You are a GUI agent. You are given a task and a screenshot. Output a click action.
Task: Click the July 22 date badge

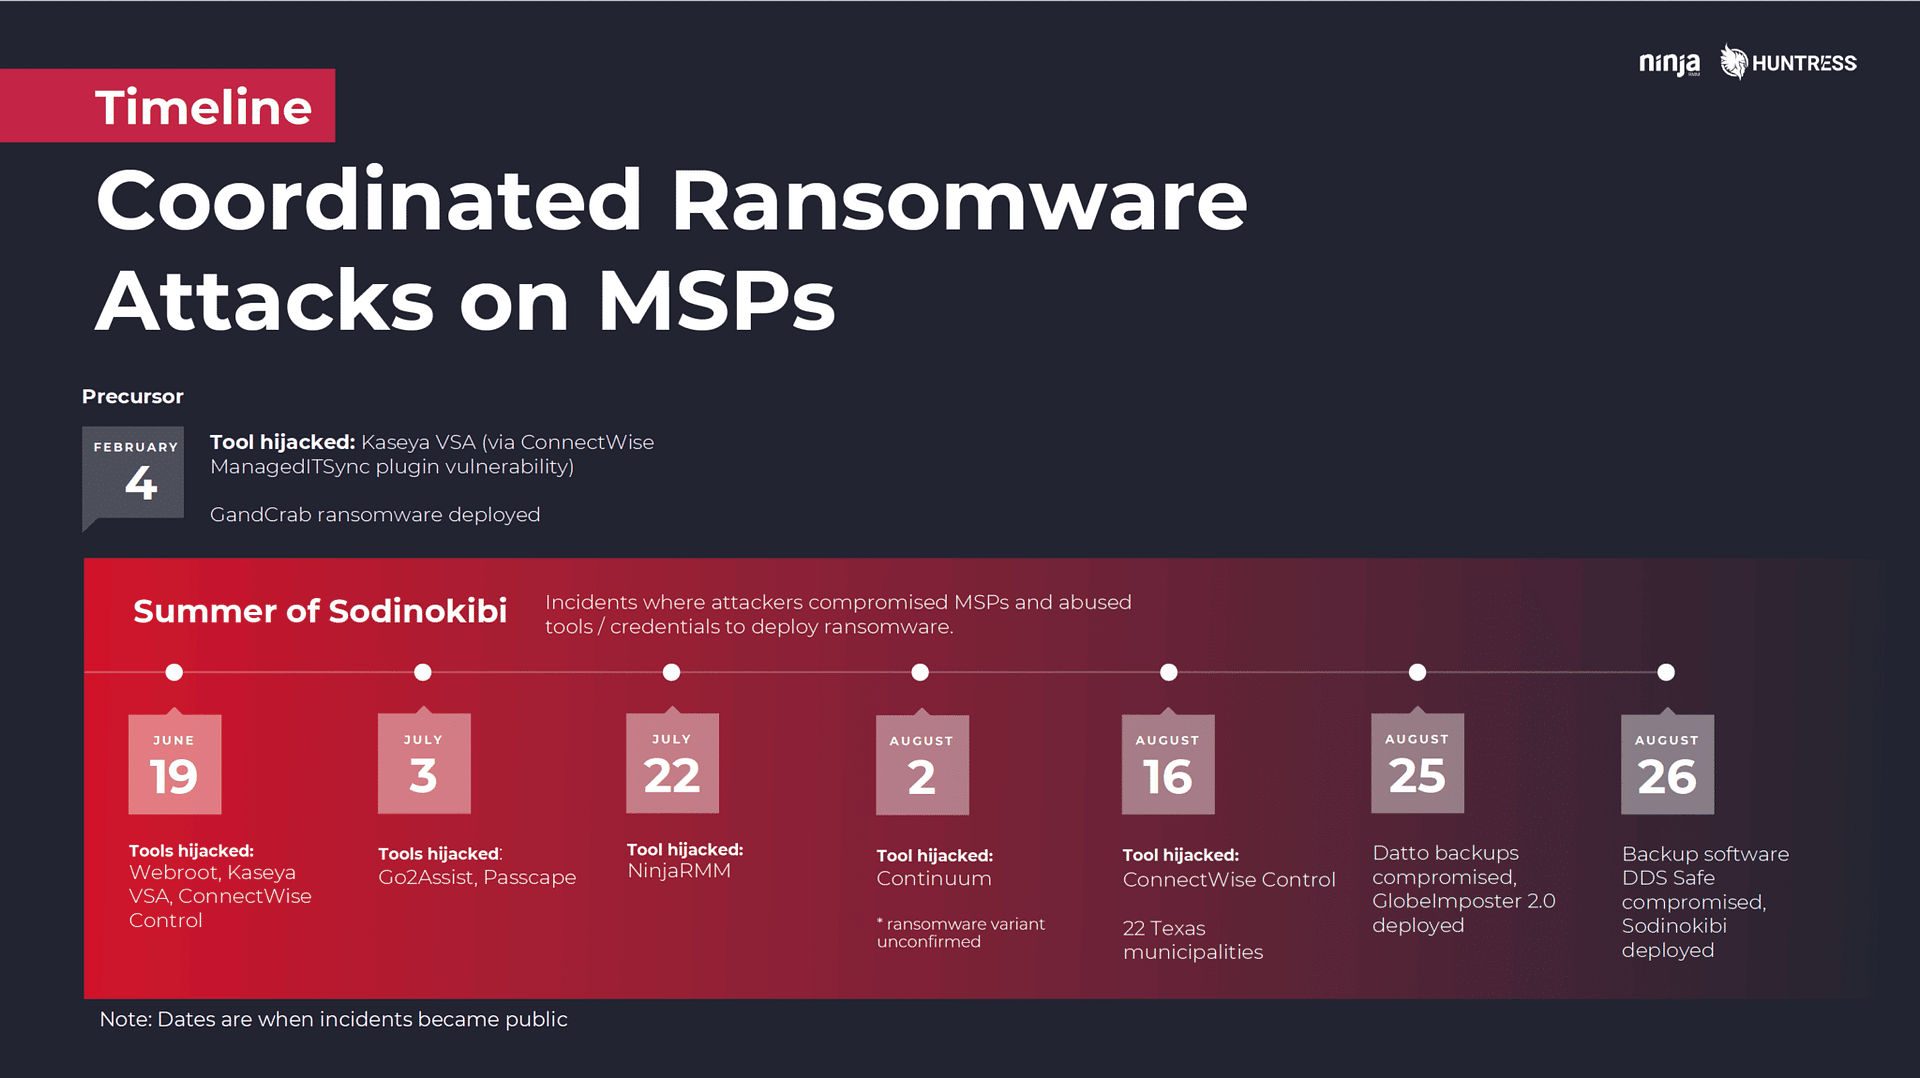coord(672,762)
